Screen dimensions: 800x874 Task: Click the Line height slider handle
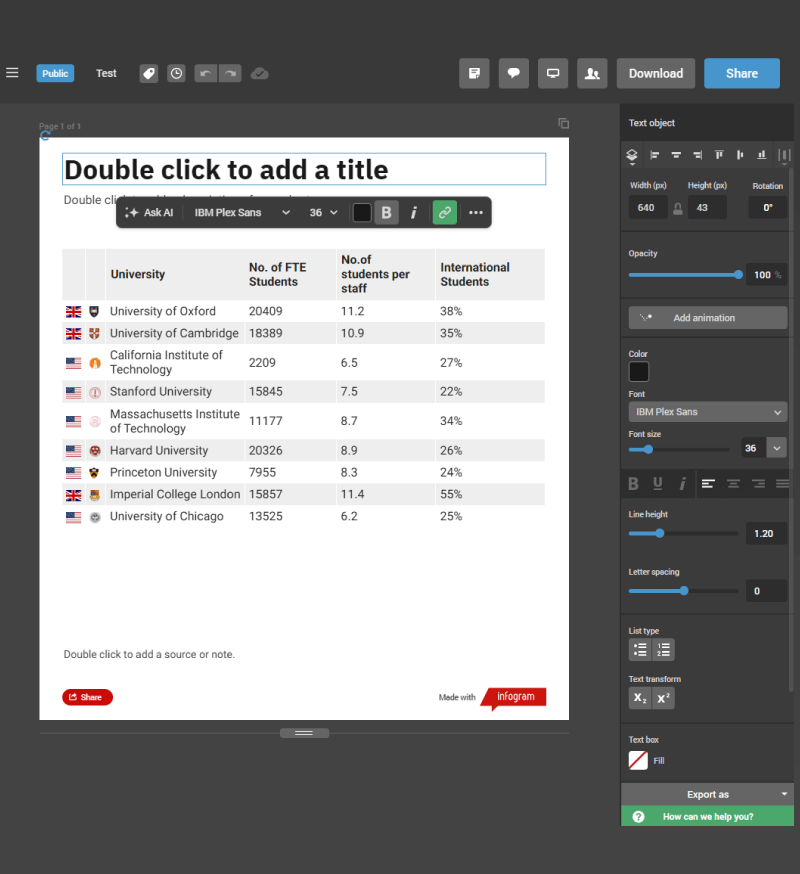tap(660, 533)
